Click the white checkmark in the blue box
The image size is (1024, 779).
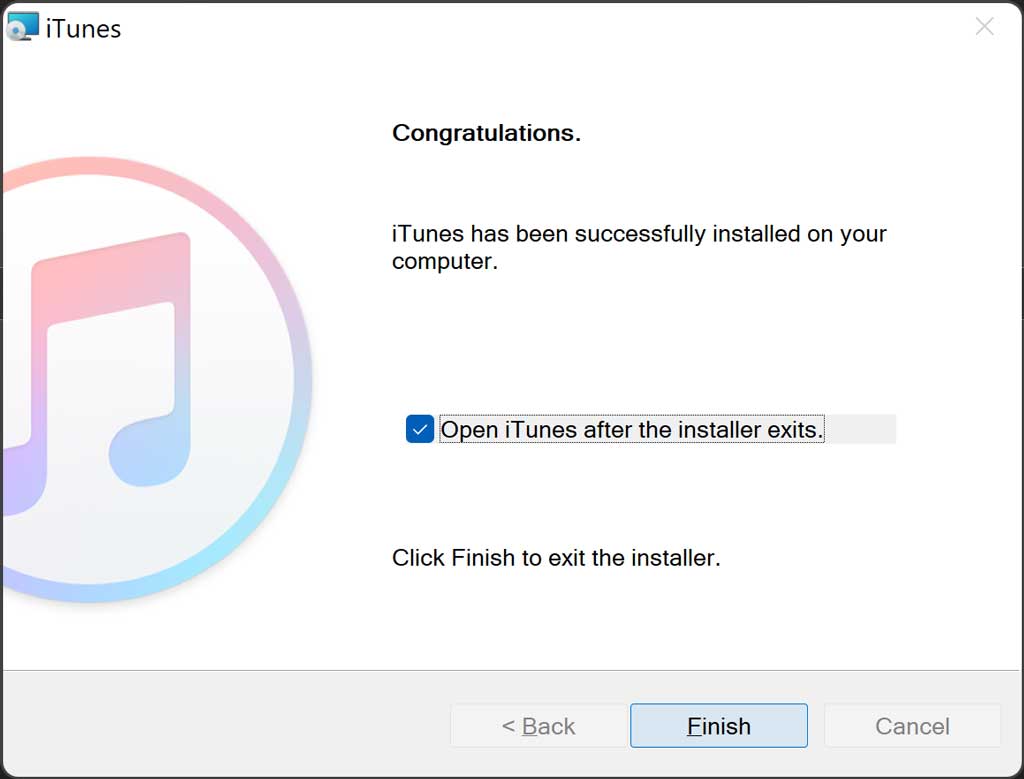click(420, 430)
